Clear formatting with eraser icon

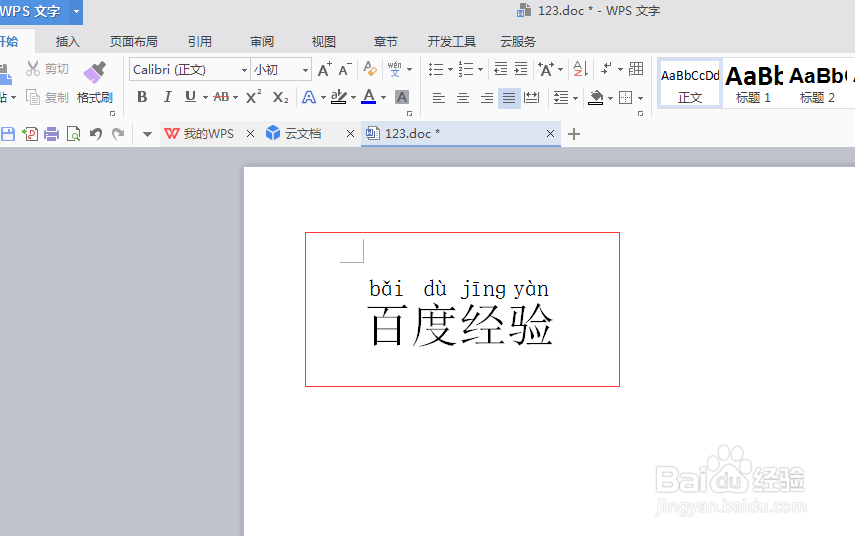370,69
